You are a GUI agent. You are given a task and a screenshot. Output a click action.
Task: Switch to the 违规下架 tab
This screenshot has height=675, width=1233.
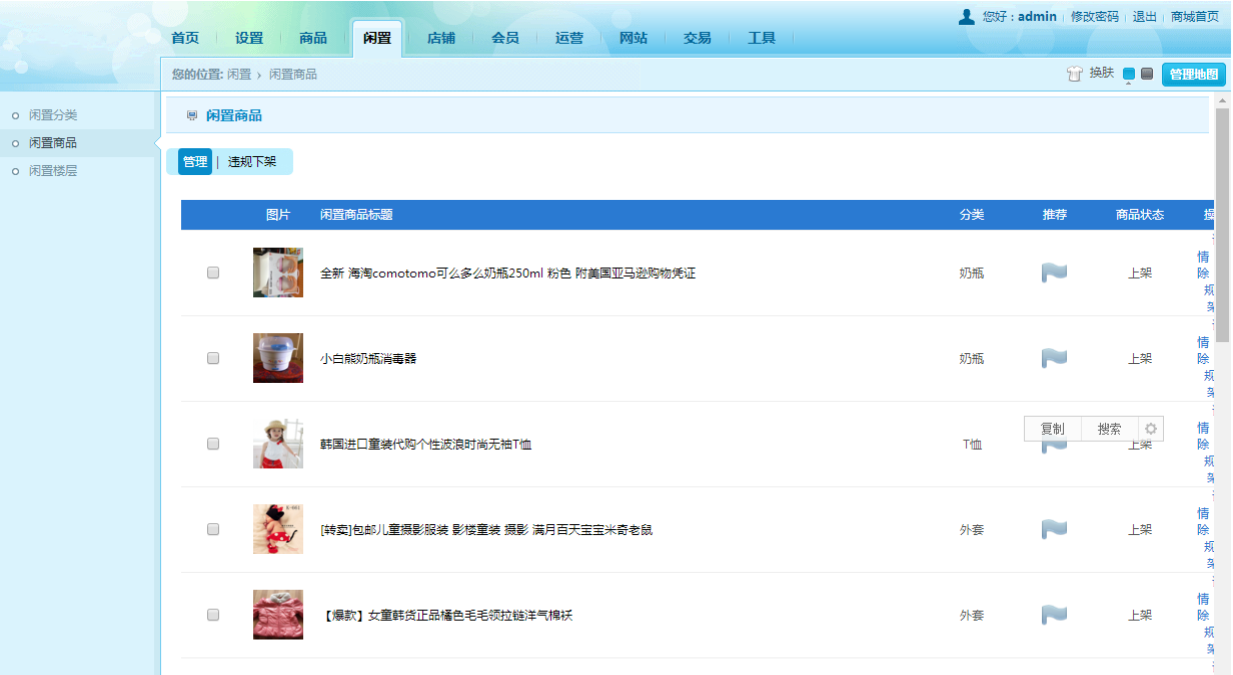(x=252, y=162)
